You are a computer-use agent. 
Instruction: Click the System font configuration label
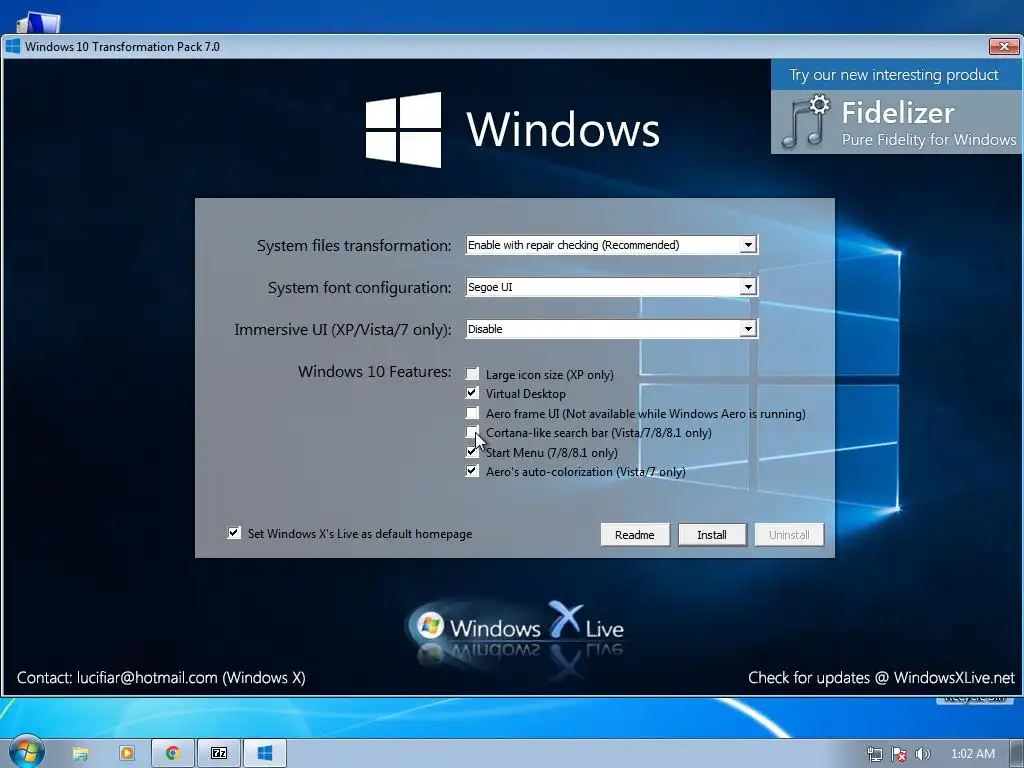point(359,287)
